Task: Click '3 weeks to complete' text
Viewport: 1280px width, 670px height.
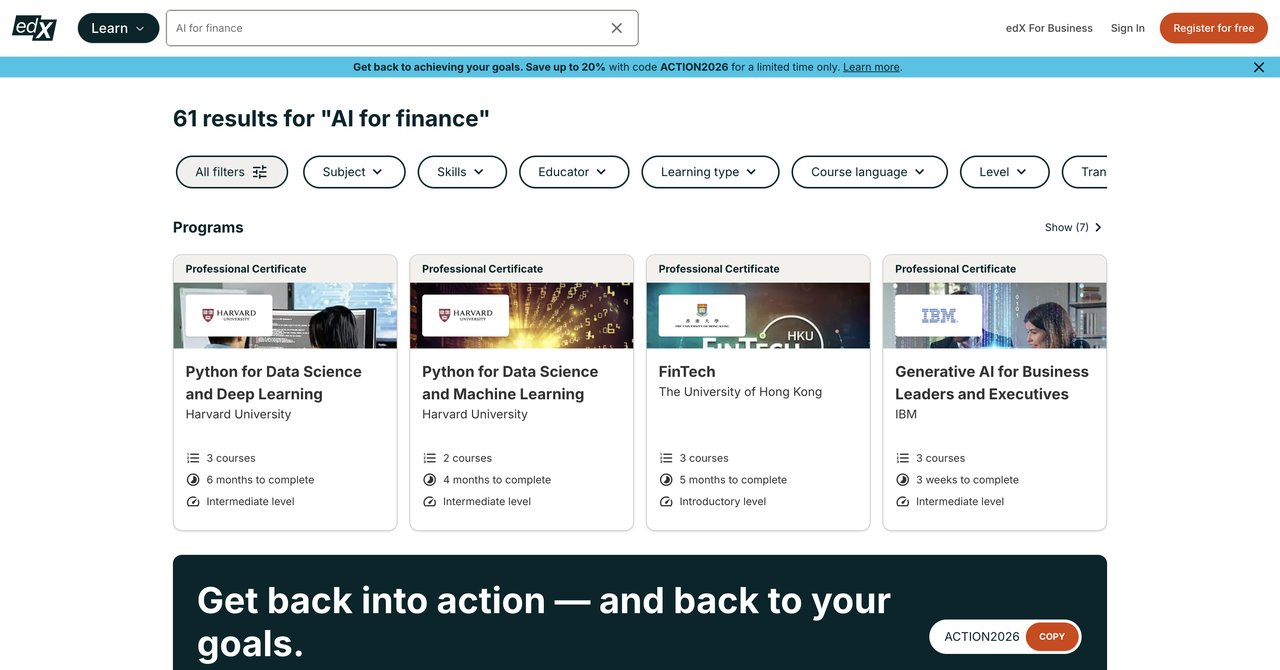Action: (967, 480)
